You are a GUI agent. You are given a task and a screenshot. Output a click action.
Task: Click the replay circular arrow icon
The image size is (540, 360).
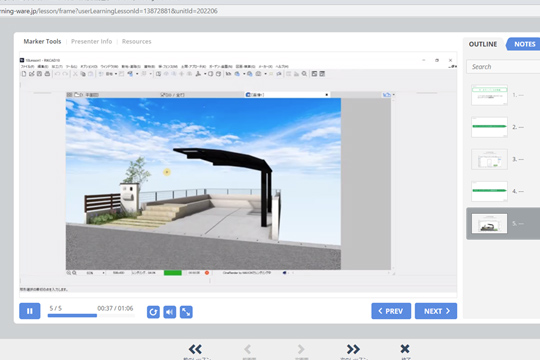[x=153, y=312]
